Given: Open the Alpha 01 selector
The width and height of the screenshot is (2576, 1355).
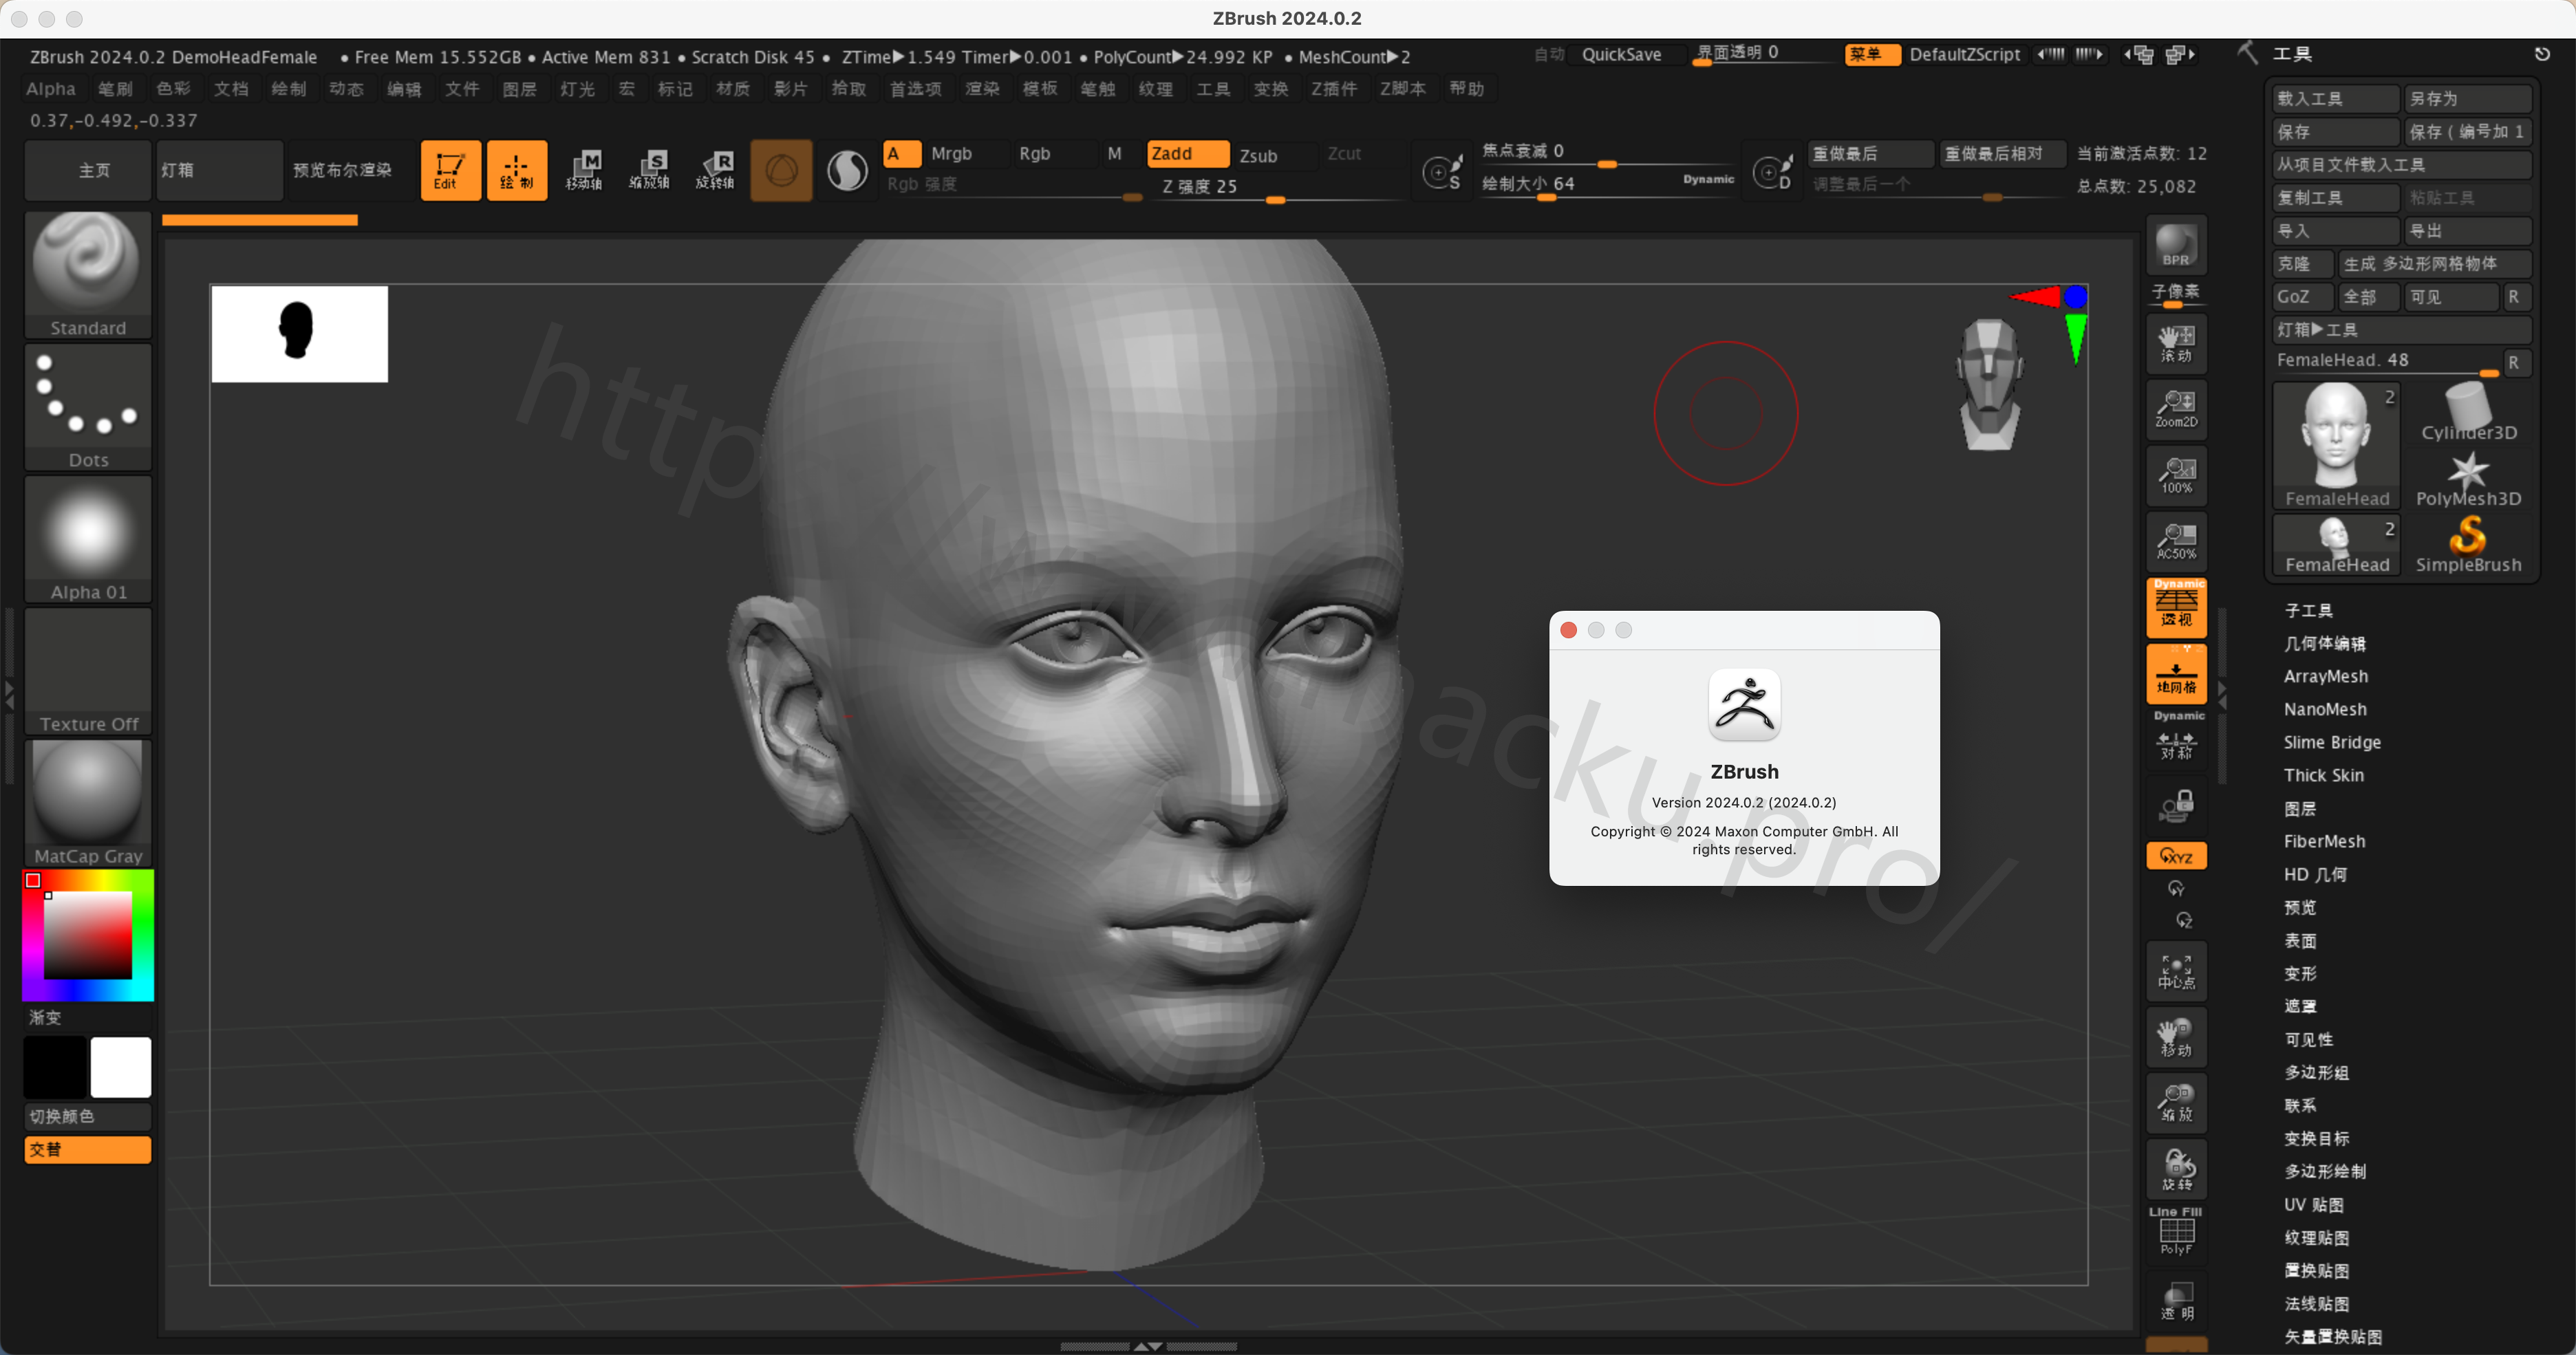Looking at the screenshot, I should [88, 539].
